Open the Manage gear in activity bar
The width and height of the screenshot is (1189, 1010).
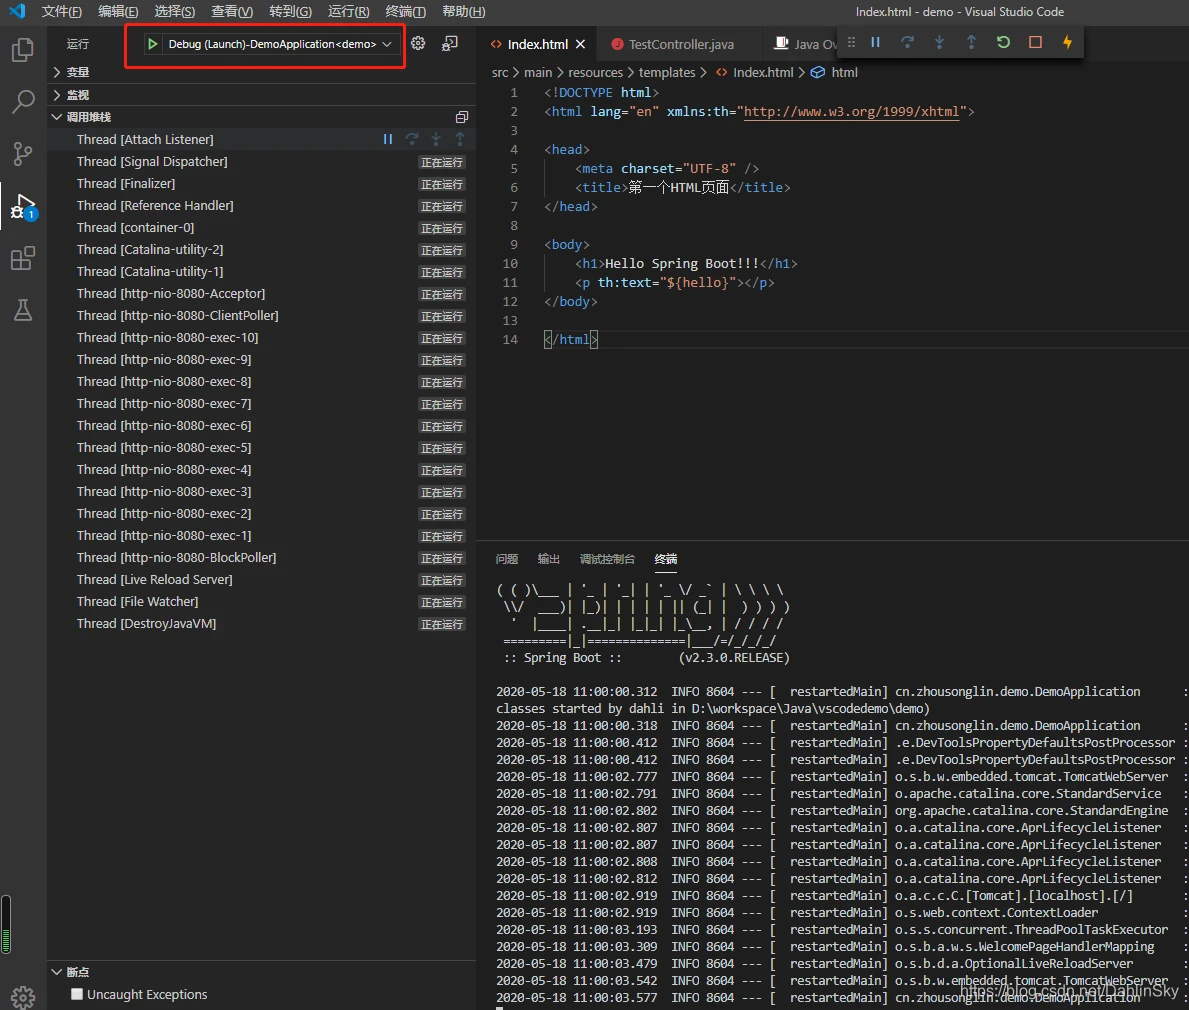point(23,996)
